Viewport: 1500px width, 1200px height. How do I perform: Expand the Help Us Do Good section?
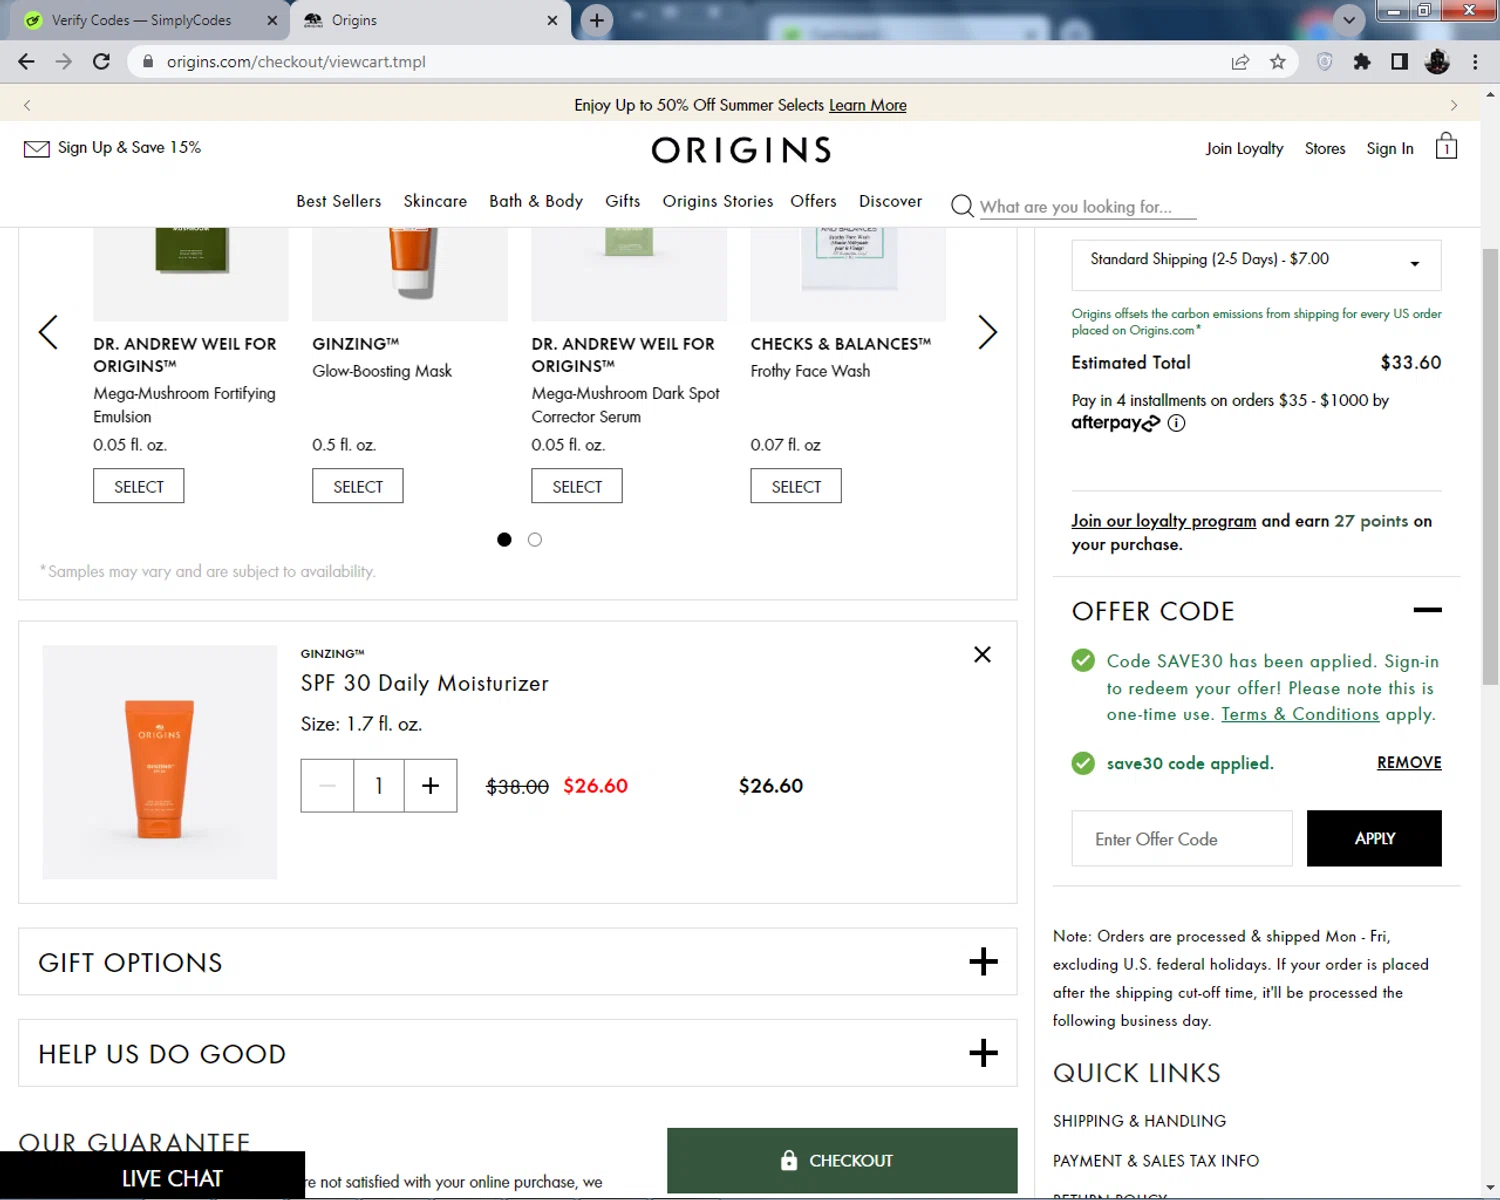click(984, 1053)
